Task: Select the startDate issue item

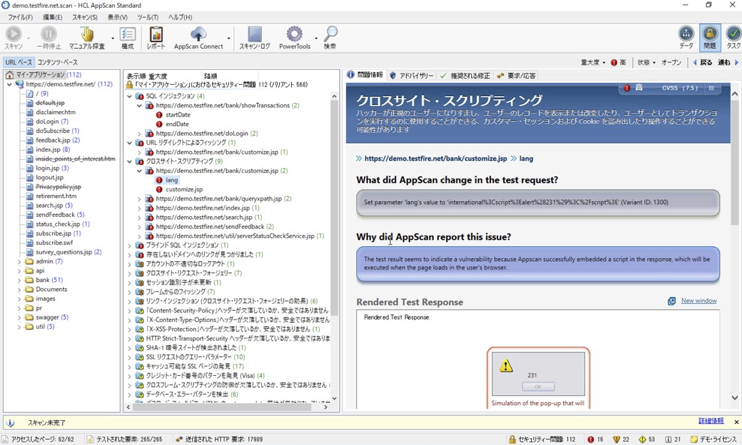Action: point(178,115)
